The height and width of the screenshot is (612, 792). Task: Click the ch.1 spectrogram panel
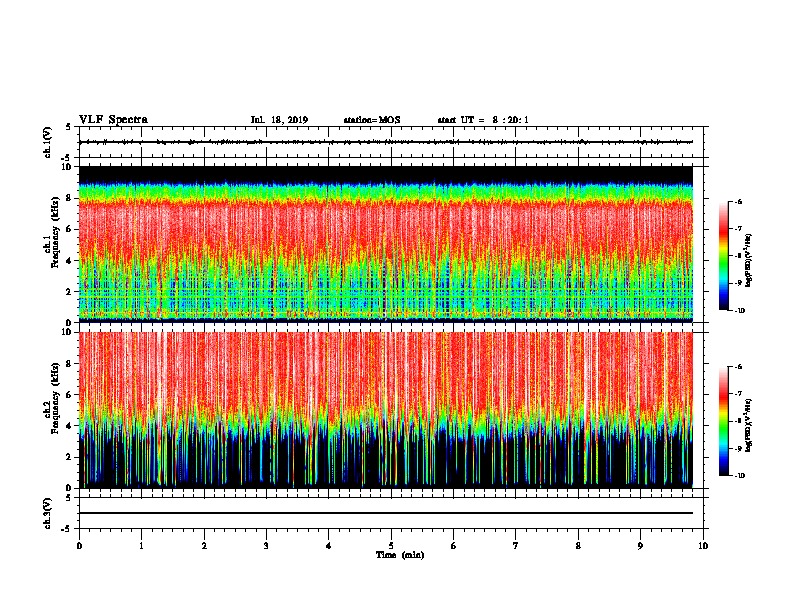point(386,244)
